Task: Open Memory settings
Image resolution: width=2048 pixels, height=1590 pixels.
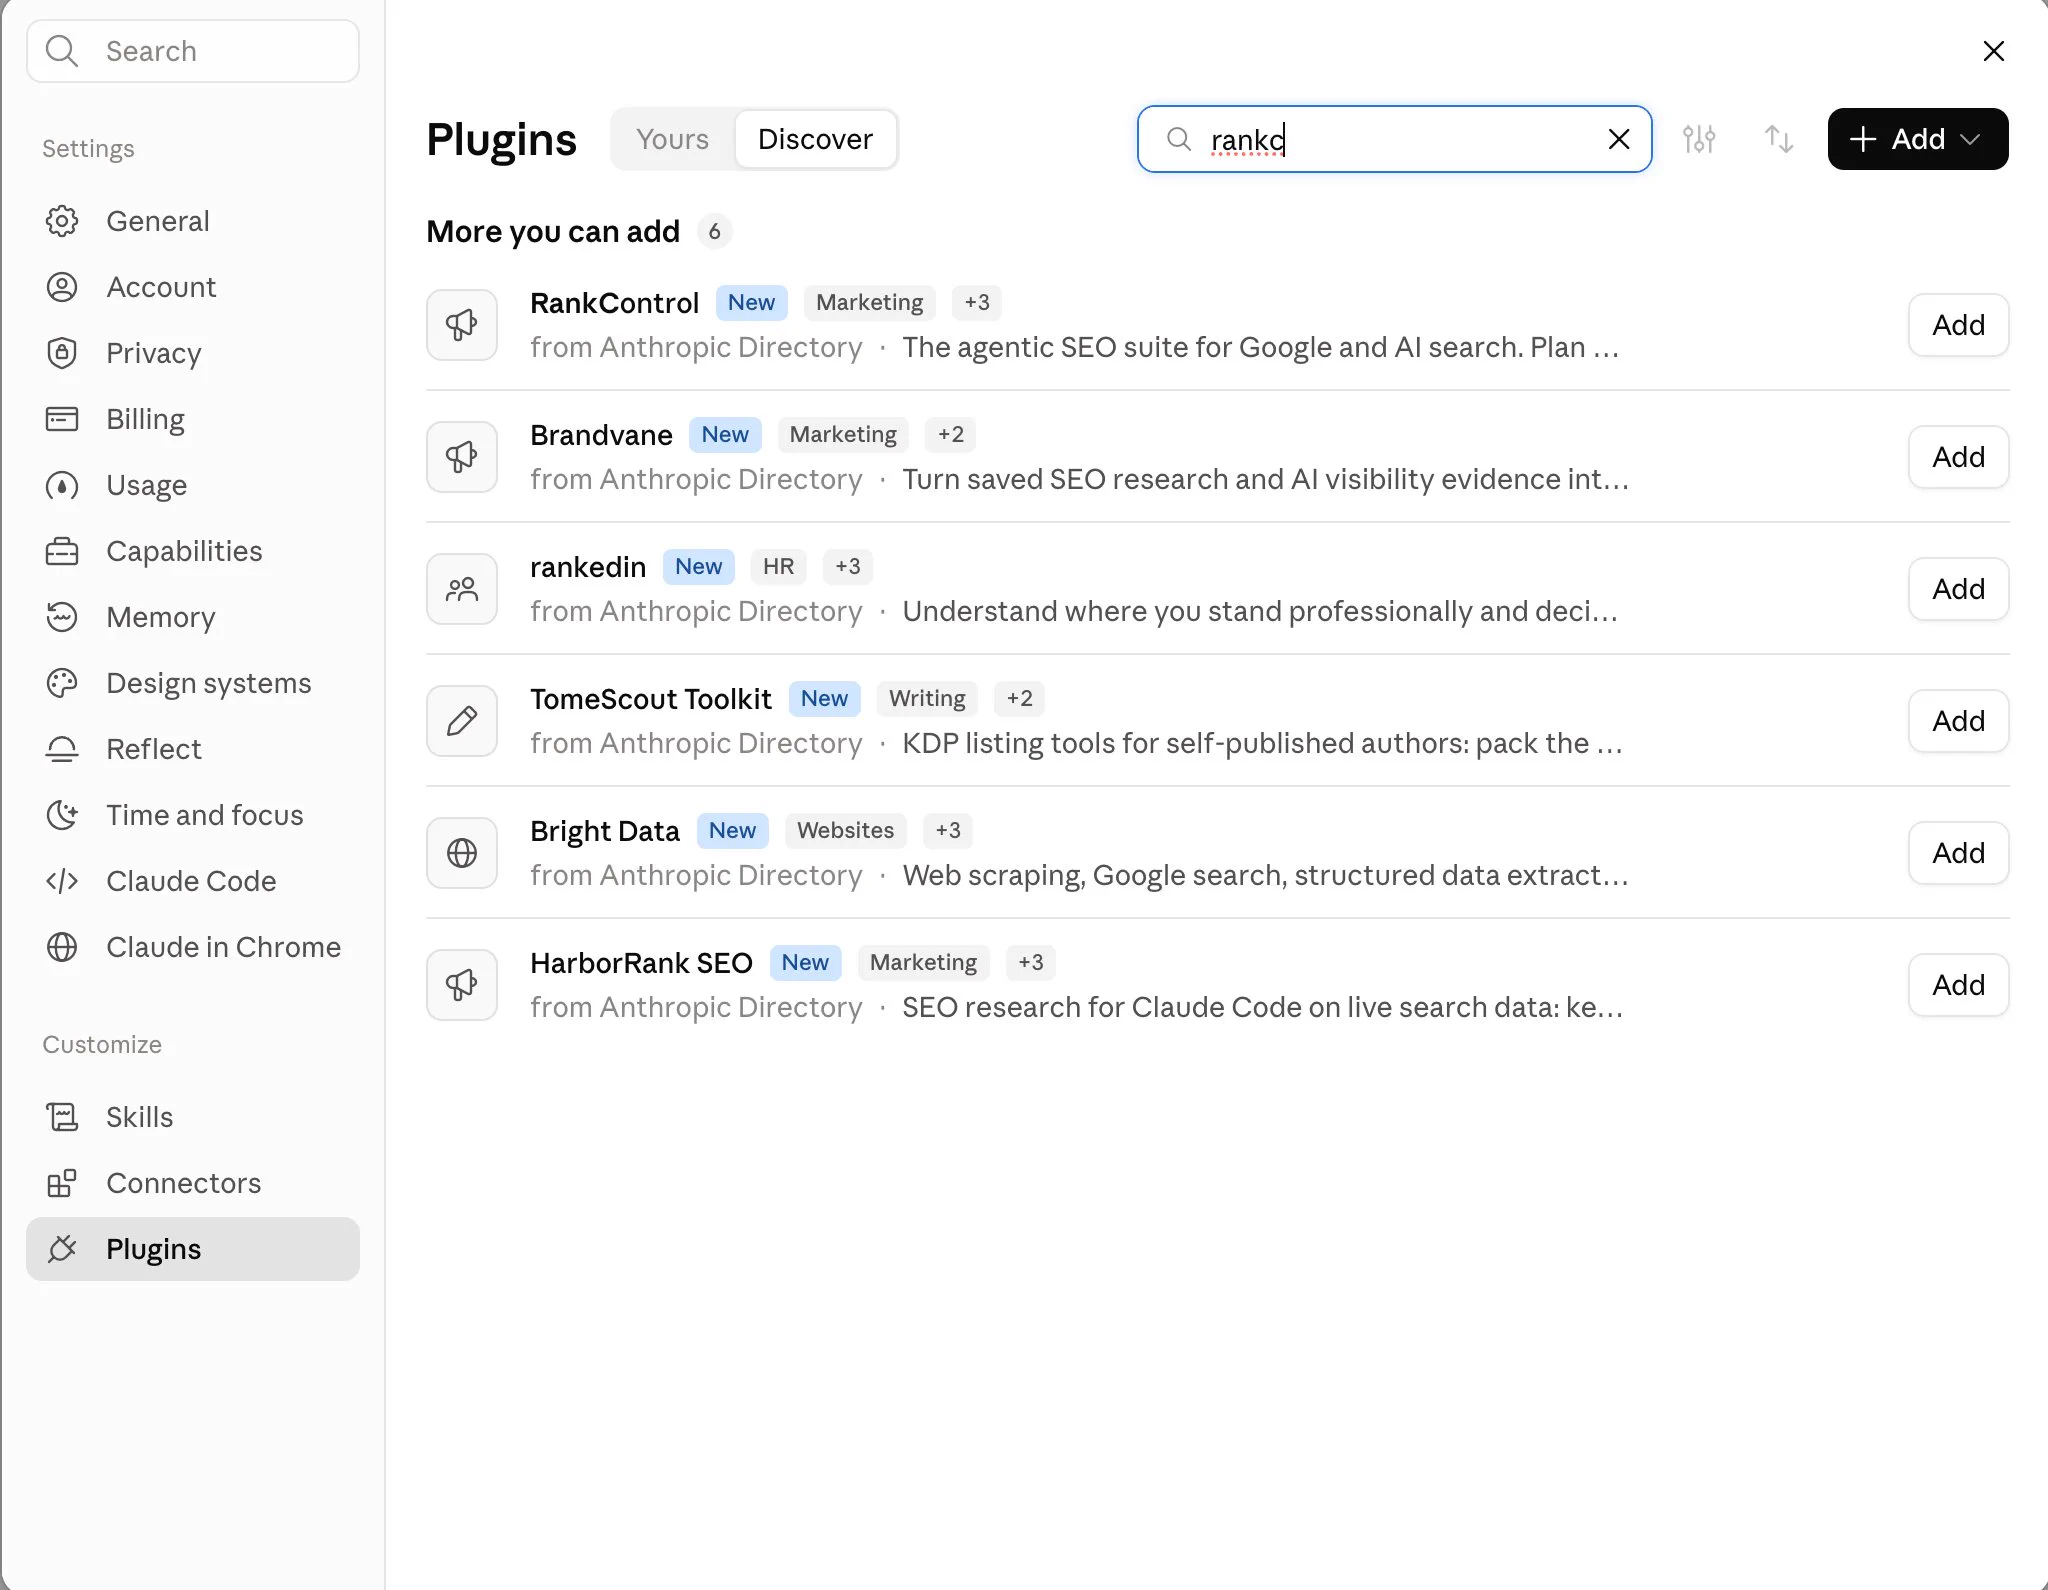Action: [x=193, y=617]
